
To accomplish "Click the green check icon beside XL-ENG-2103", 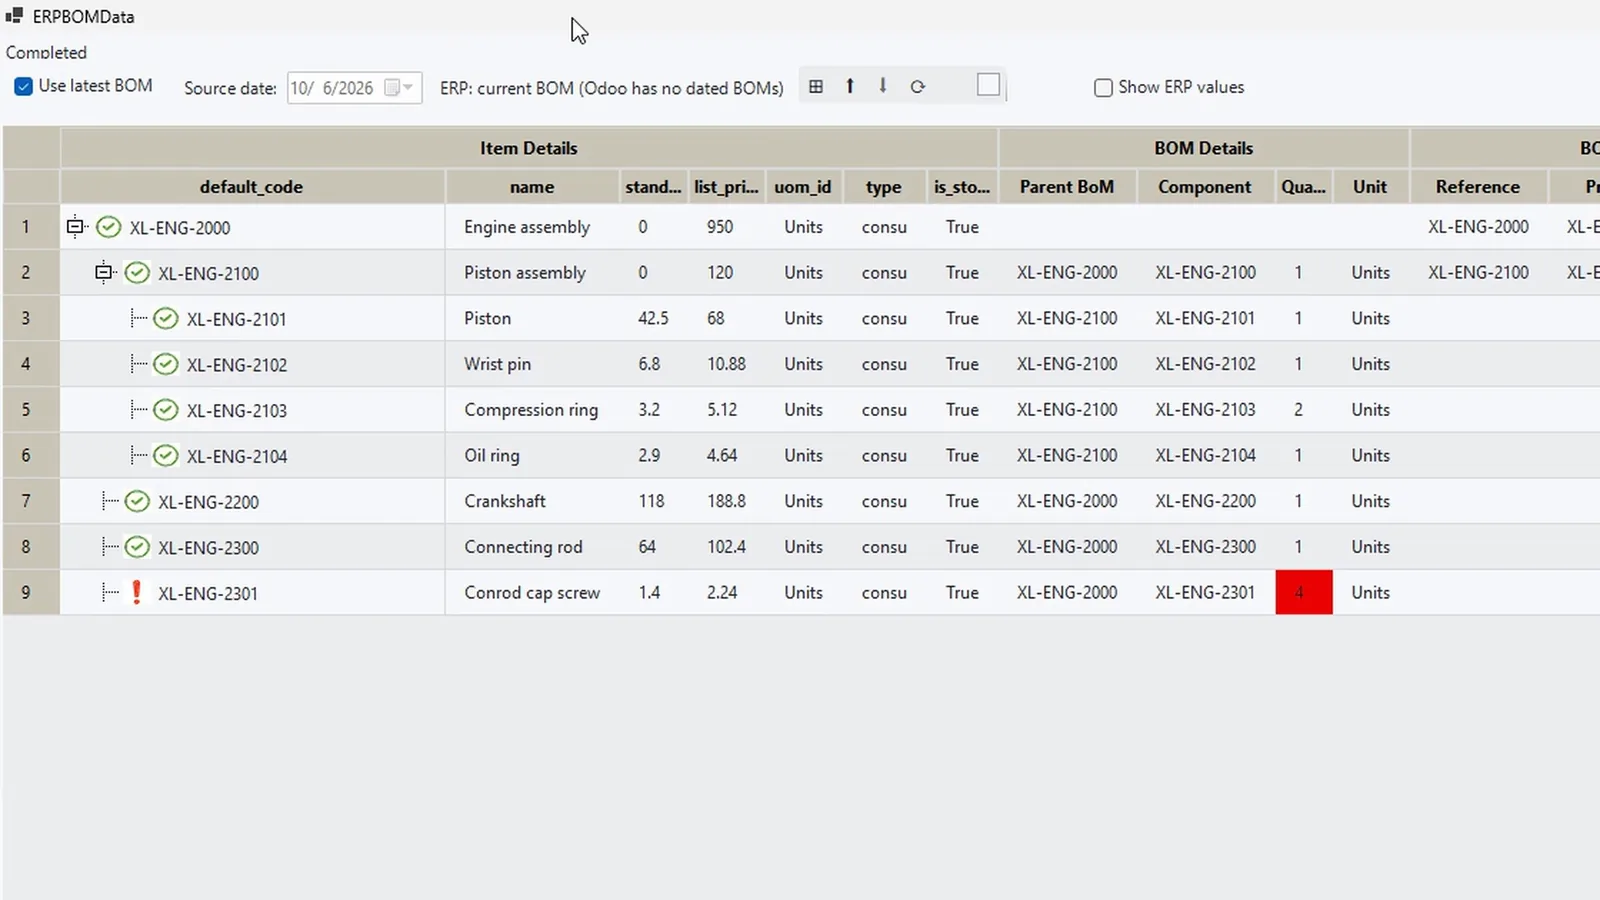I will (x=166, y=410).
